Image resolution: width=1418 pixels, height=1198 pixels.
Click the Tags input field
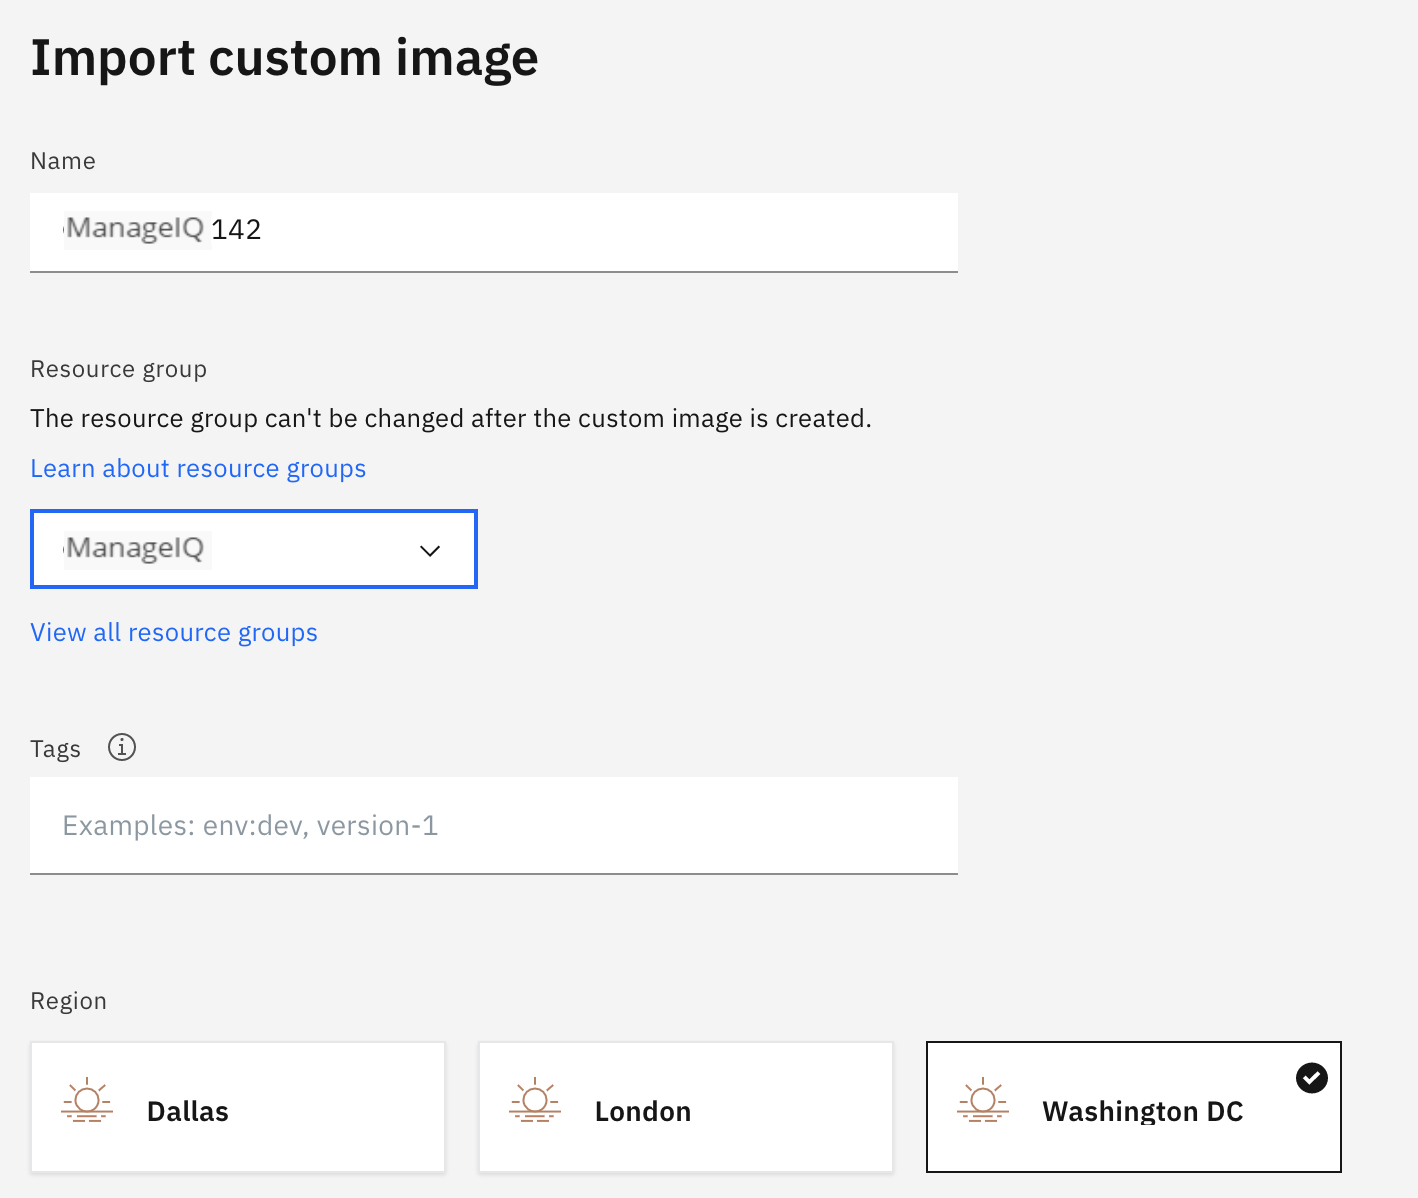pyautogui.click(x=494, y=825)
